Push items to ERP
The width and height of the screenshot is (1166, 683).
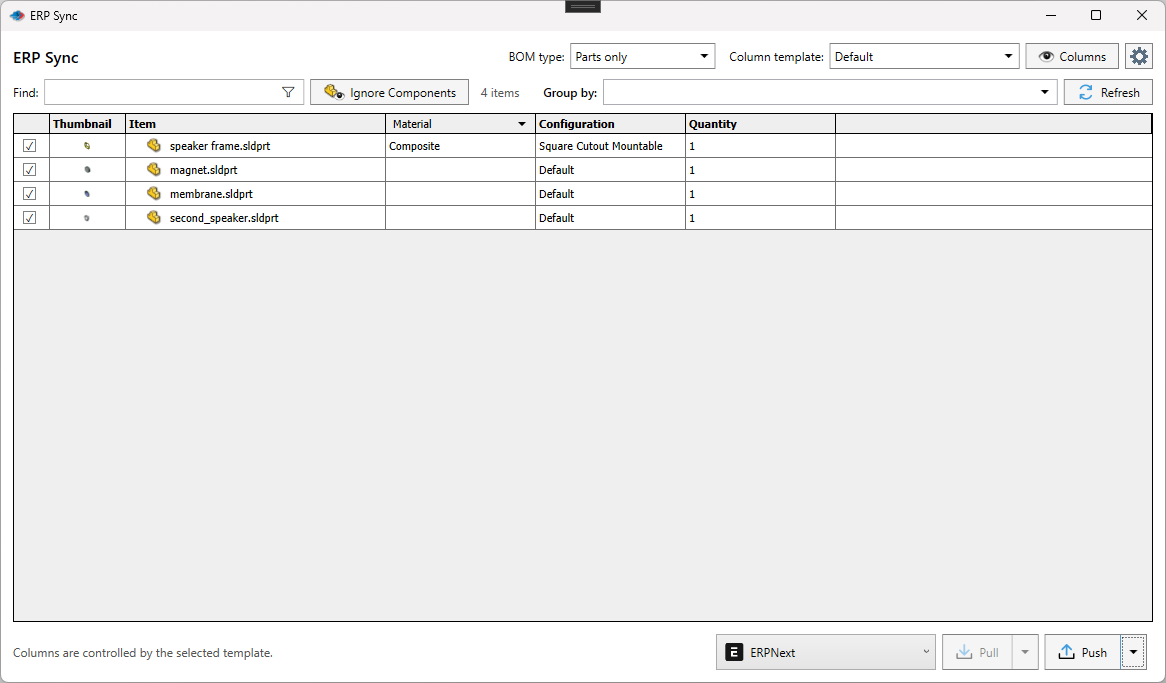tap(1082, 652)
